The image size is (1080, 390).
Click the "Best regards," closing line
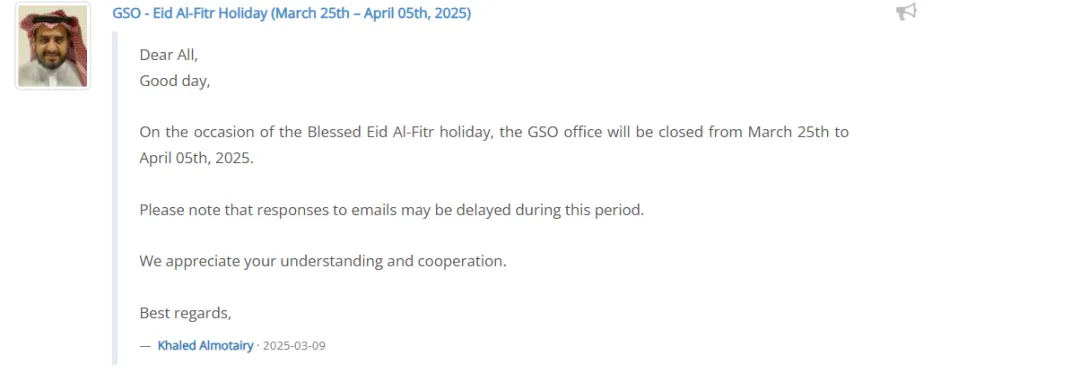[185, 313]
